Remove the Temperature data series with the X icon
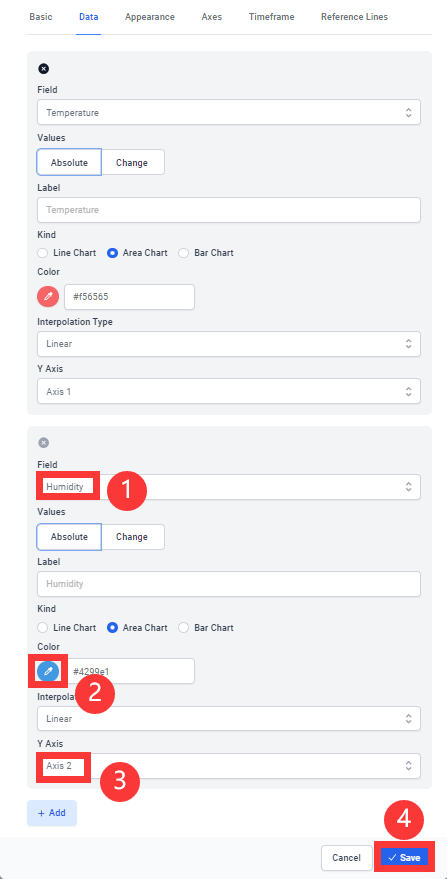The height and width of the screenshot is (879, 447). [x=43, y=68]
